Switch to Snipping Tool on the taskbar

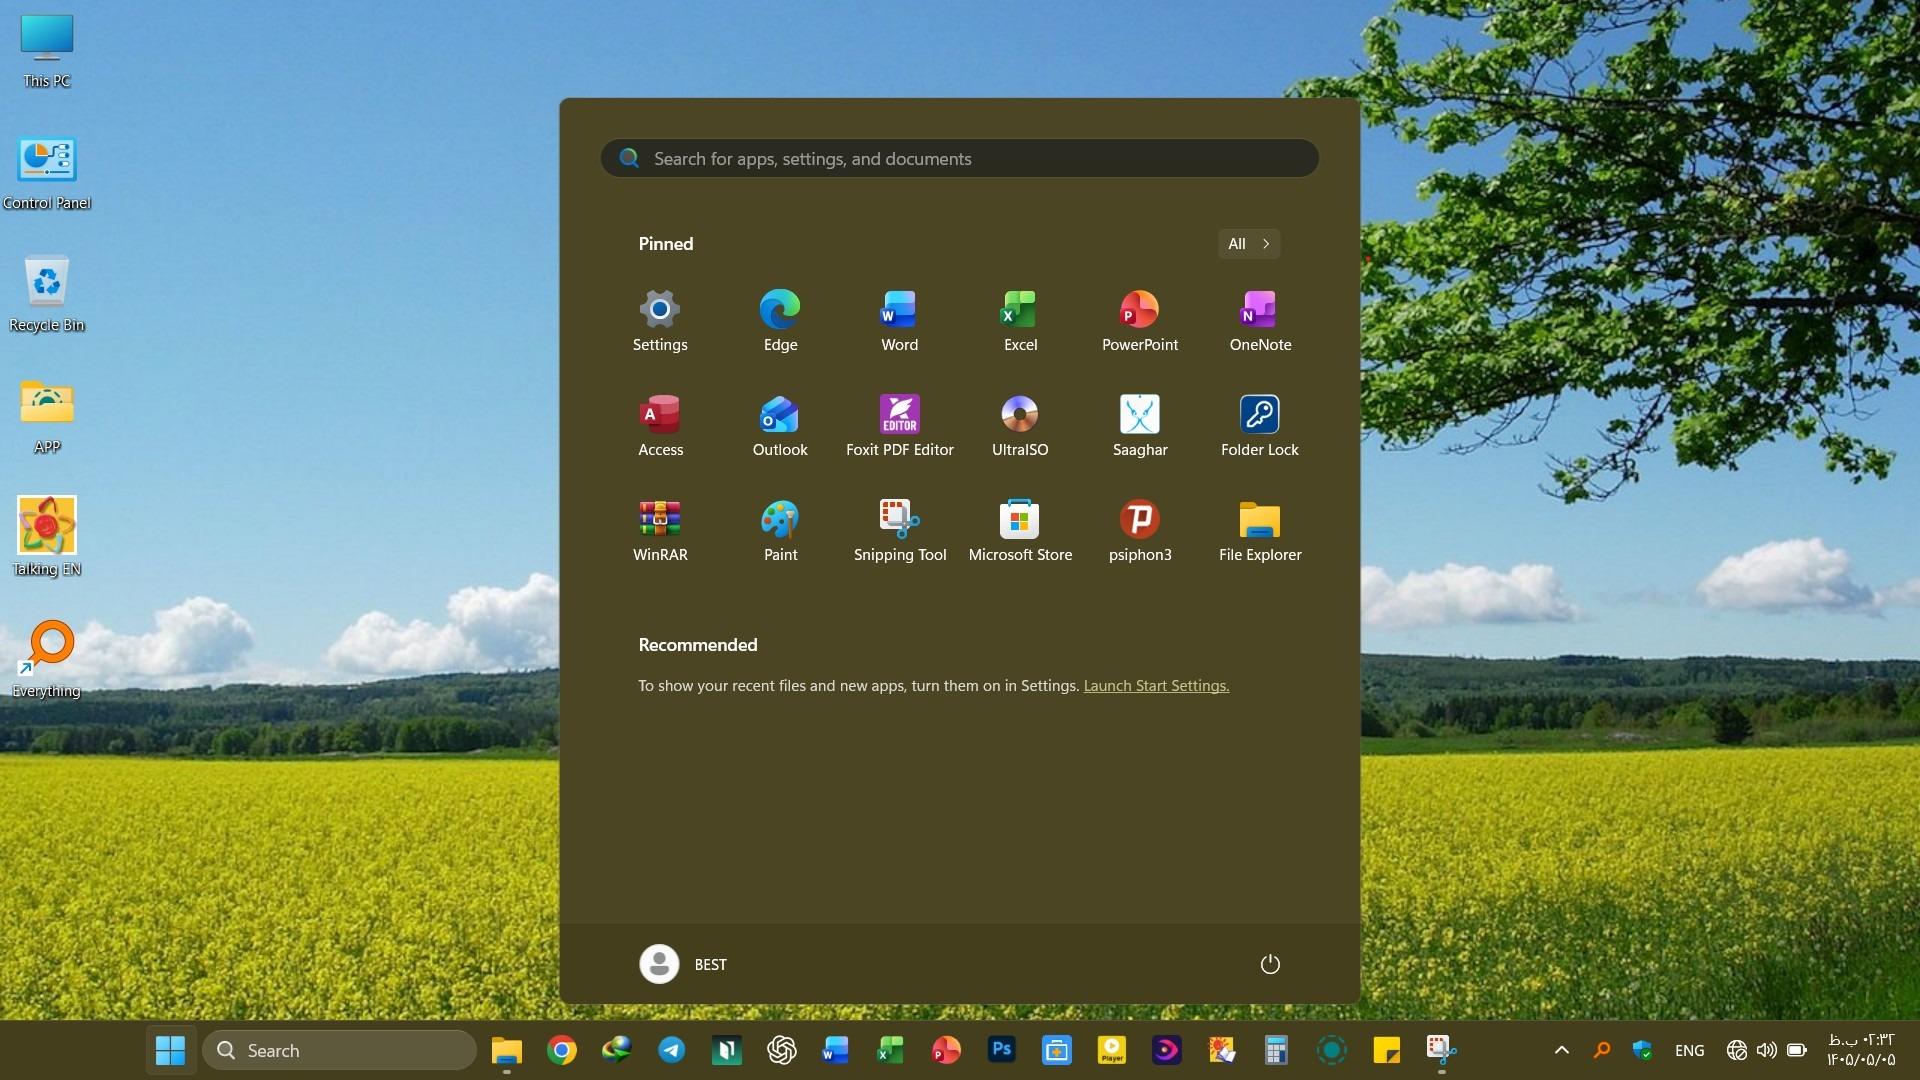tap(1441, 1050)
